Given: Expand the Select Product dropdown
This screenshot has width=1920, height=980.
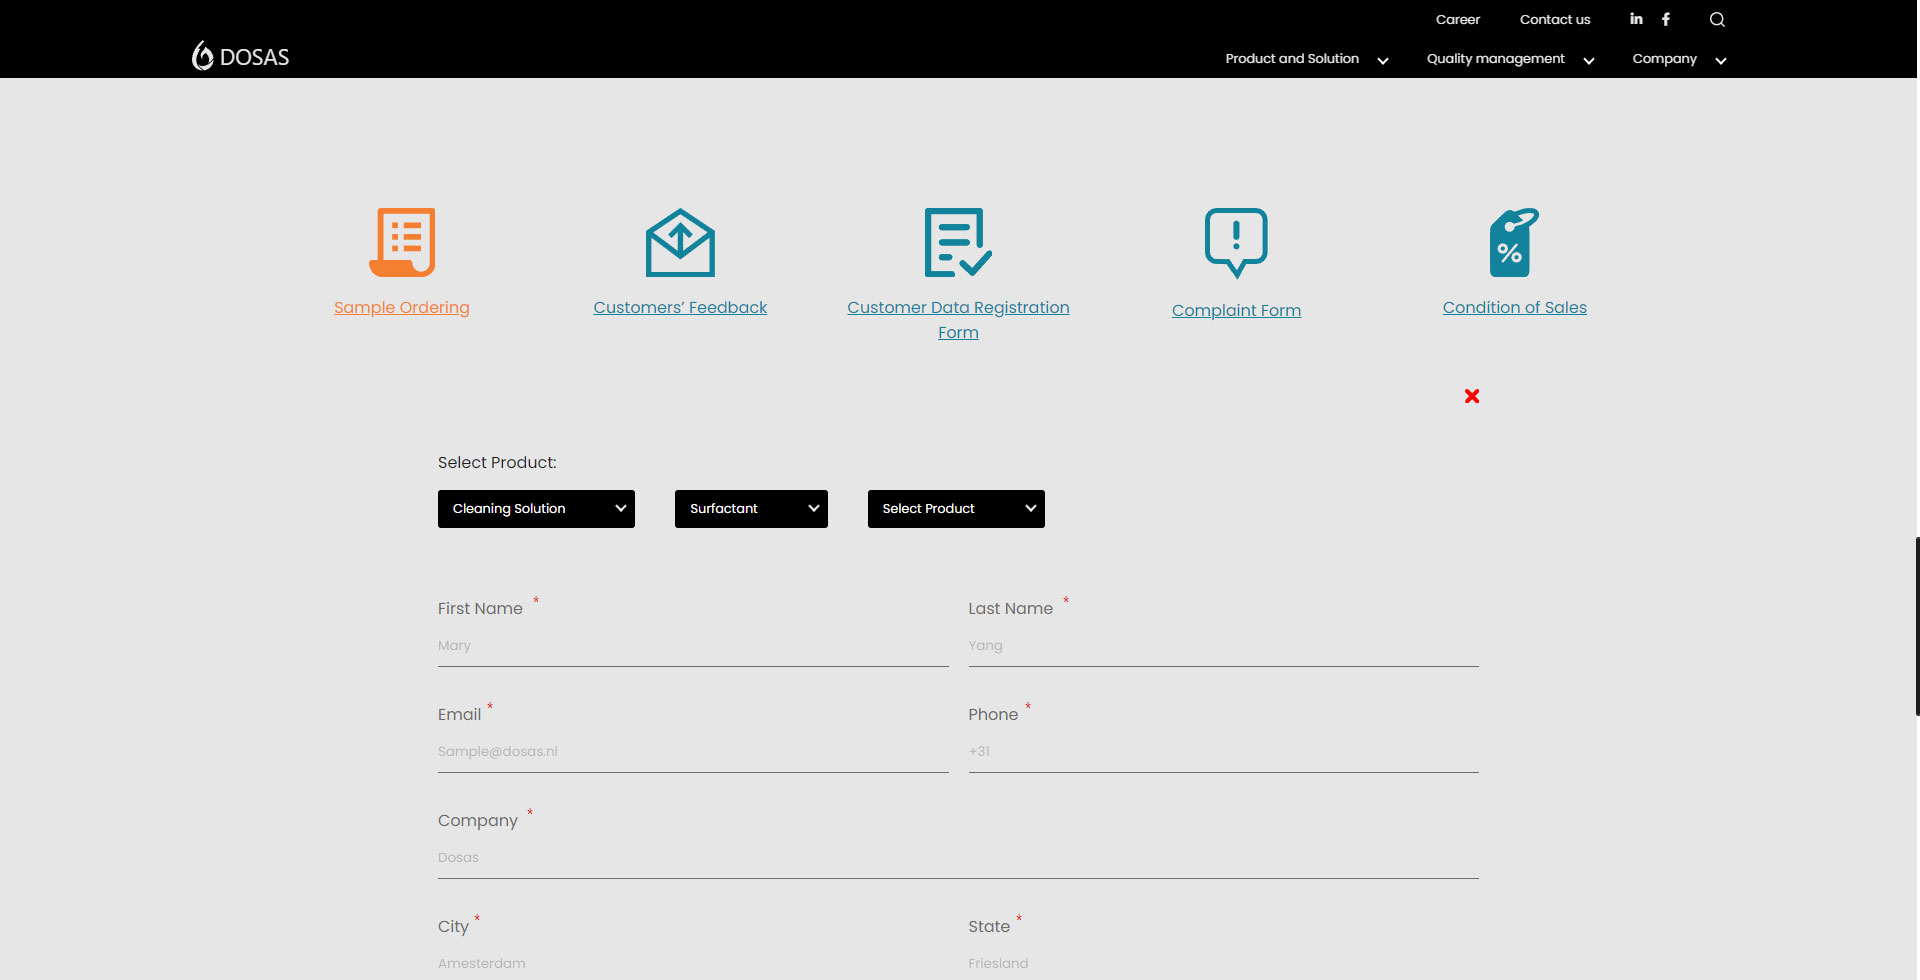Looking at the screenshot, I should [956, 509].
